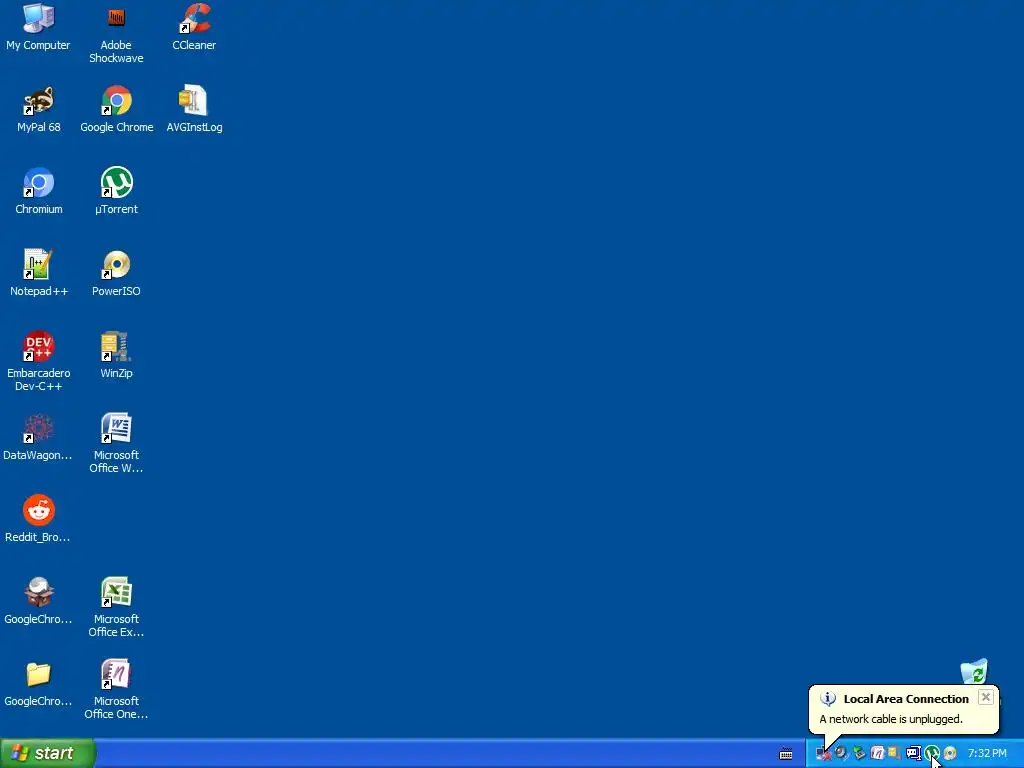This screenshot has height=768, width=1024.
Task: Click the OneNote tray icon
Action: click(877, 754)
